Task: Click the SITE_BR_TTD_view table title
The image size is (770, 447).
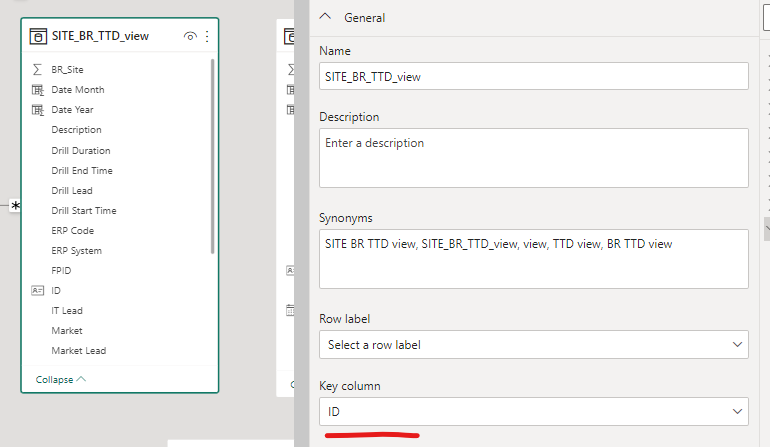Action: click(x=100, y=36)
